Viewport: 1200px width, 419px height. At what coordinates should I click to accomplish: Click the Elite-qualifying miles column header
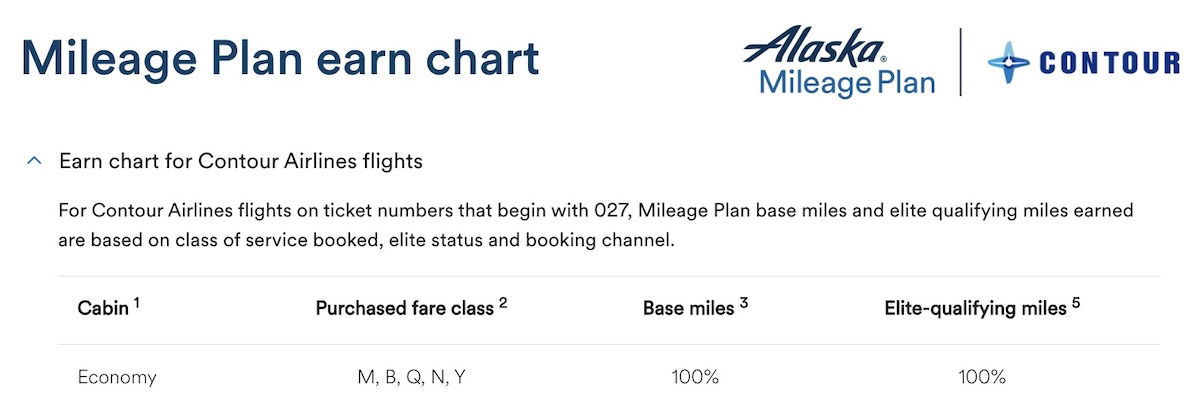(976, 309)
